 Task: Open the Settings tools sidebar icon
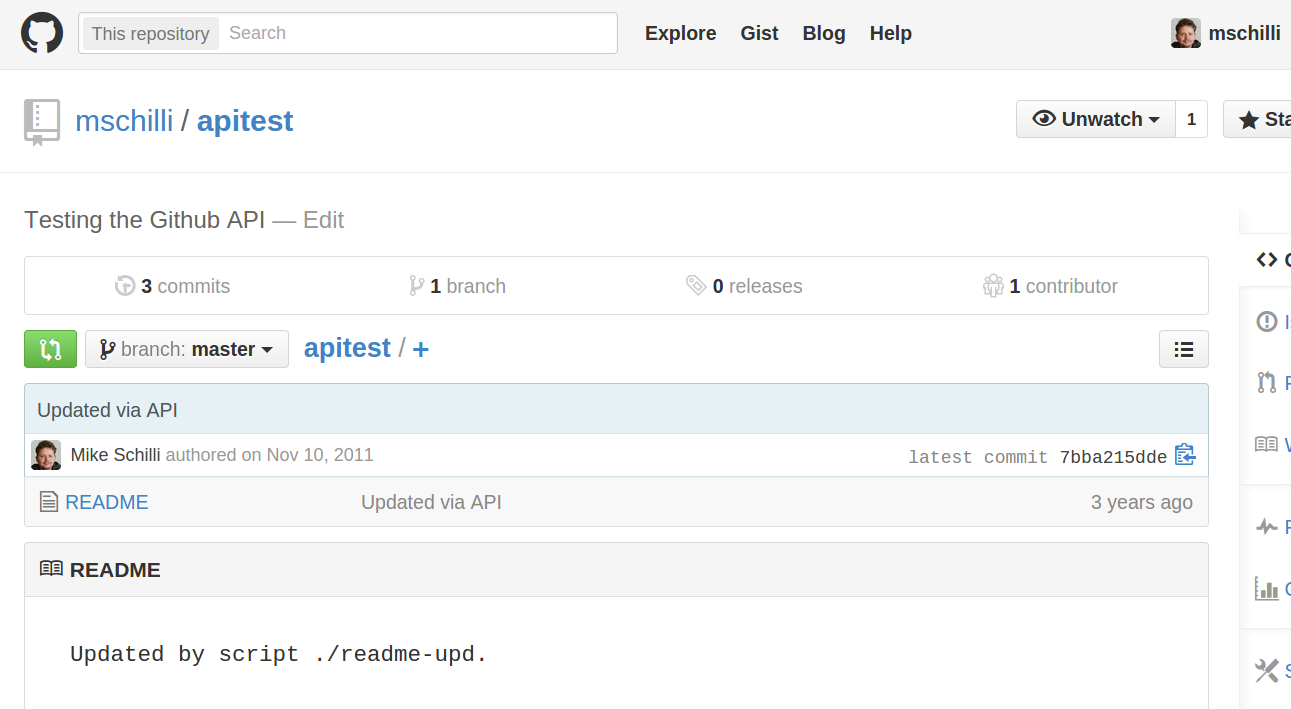[1267, 670]
